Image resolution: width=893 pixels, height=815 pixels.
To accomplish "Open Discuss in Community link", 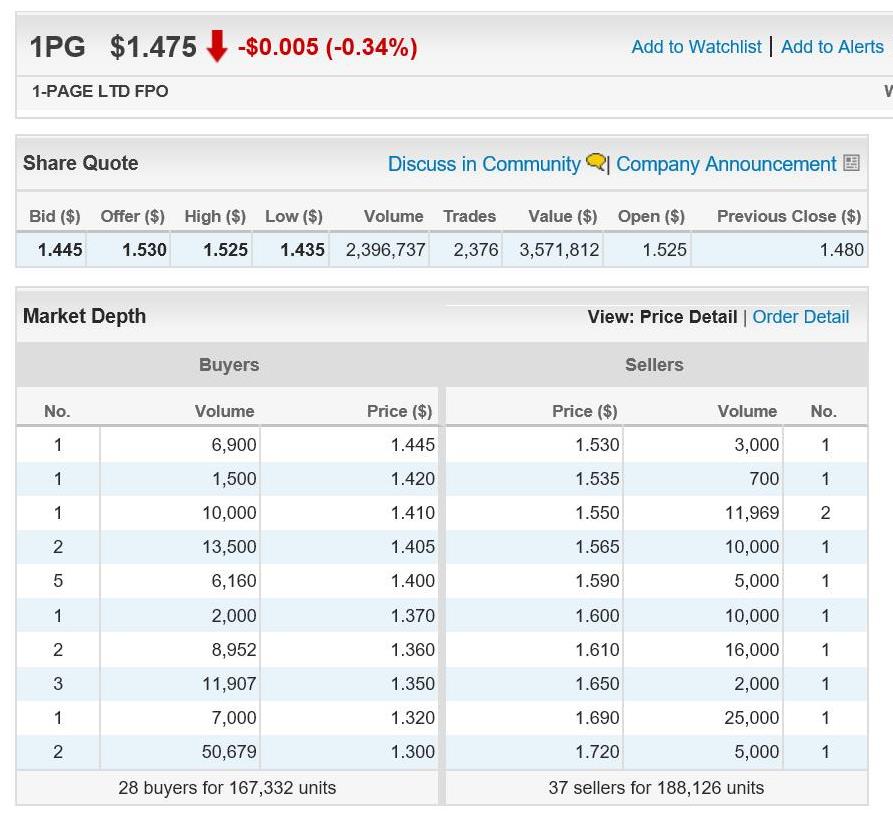I will (484, 164).
